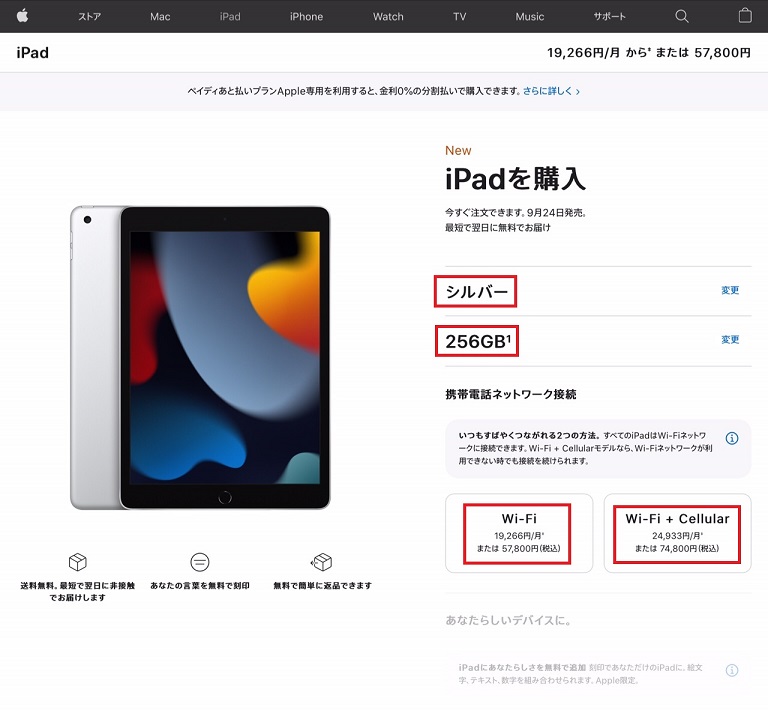
Task: Open the shopping bag icon
Action: 745,16
